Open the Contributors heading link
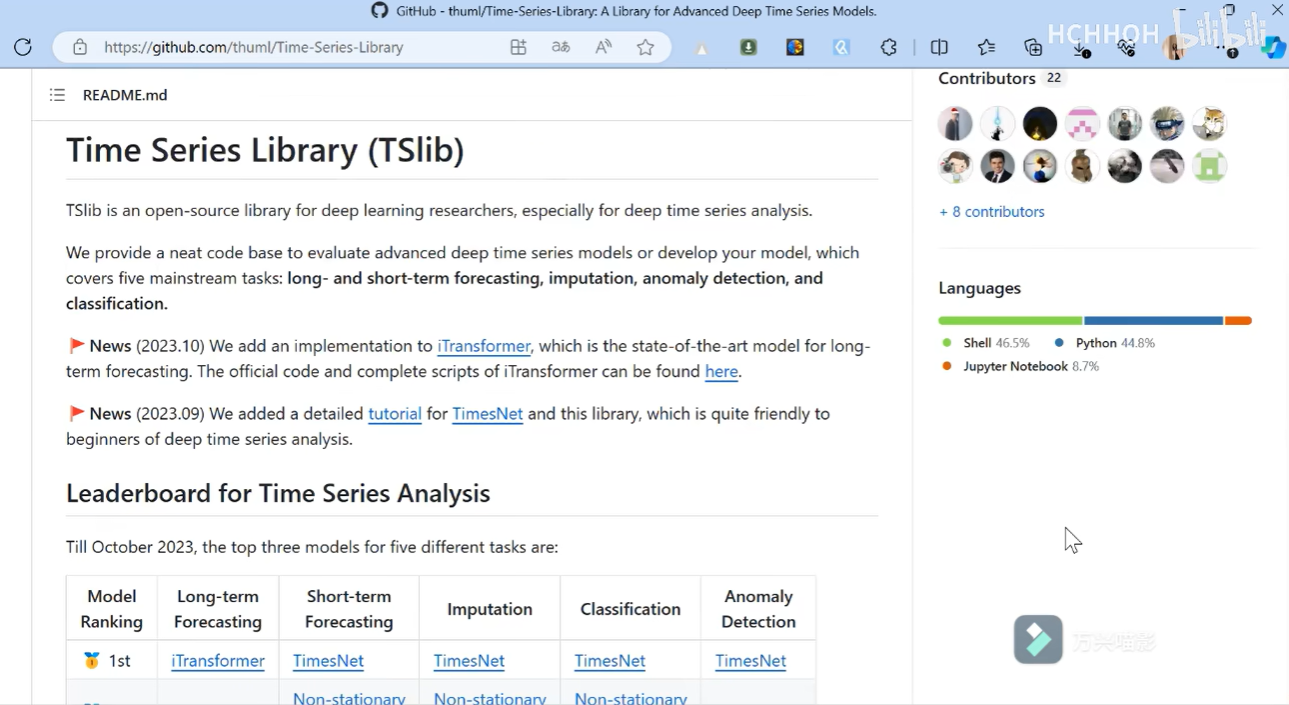This screenshot has width=1289, height=705. click(986, 78)
